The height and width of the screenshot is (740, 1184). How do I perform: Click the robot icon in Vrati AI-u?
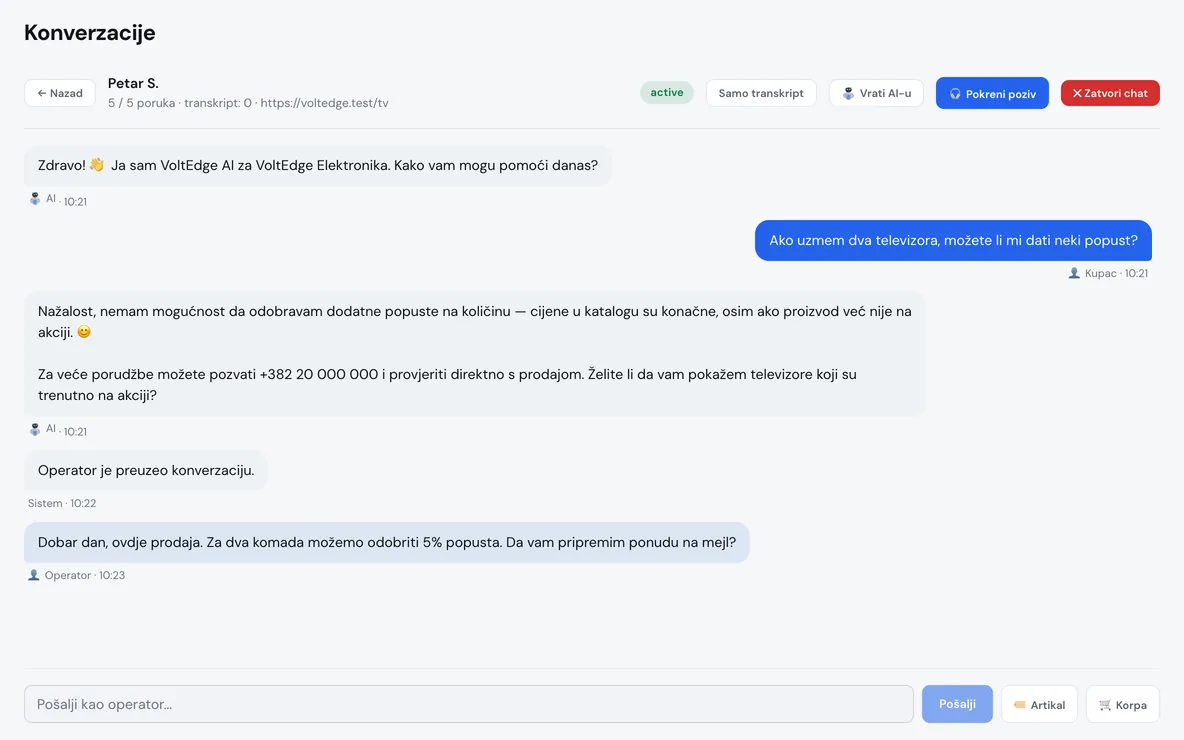point(848,93)
